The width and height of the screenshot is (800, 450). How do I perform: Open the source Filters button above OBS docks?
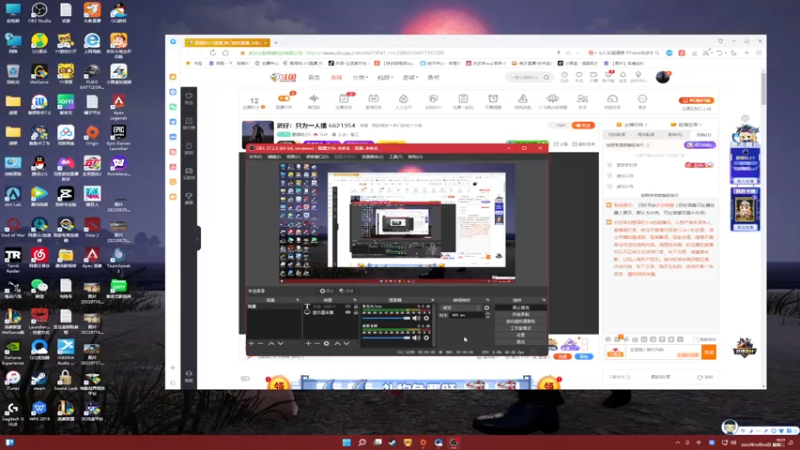click(347, 291)
